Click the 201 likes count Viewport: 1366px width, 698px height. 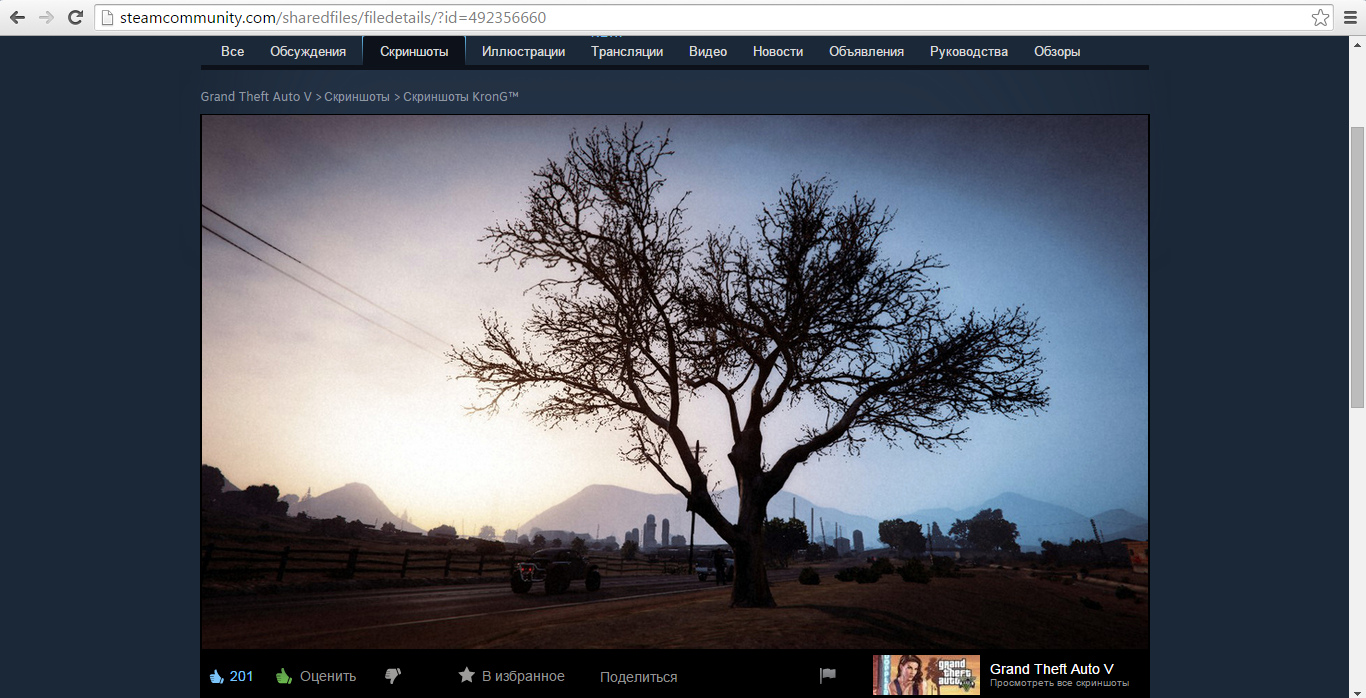[241, 677]
